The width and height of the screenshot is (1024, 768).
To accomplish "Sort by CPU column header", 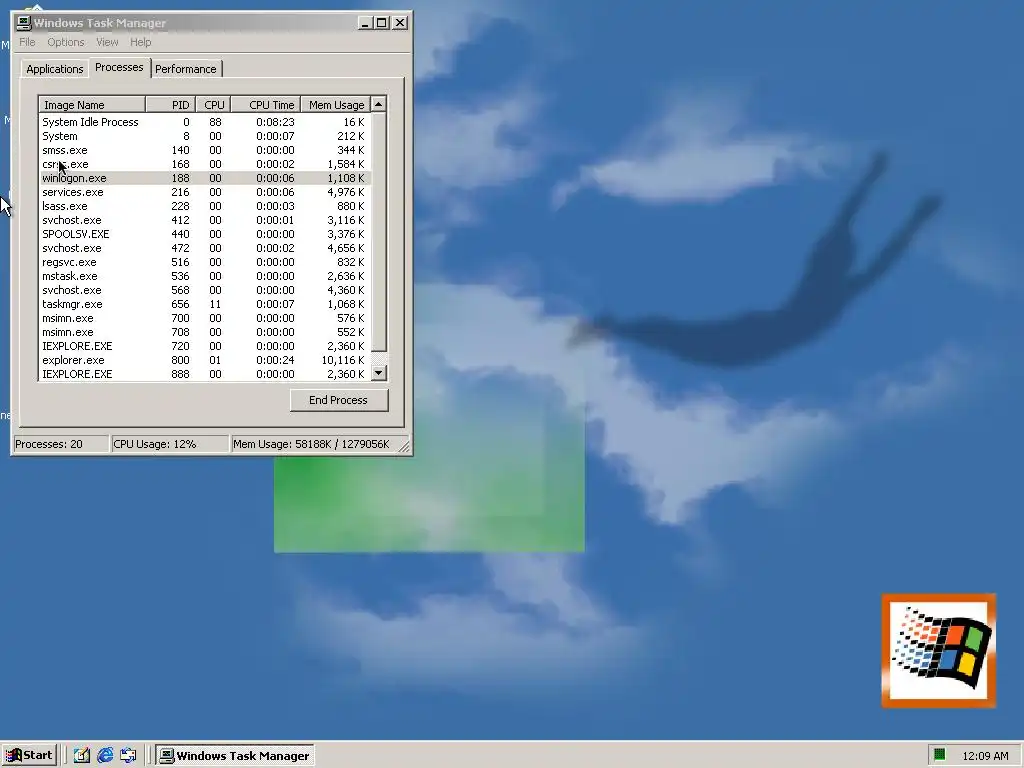I will pyautogui.click(x=213, y=104).
